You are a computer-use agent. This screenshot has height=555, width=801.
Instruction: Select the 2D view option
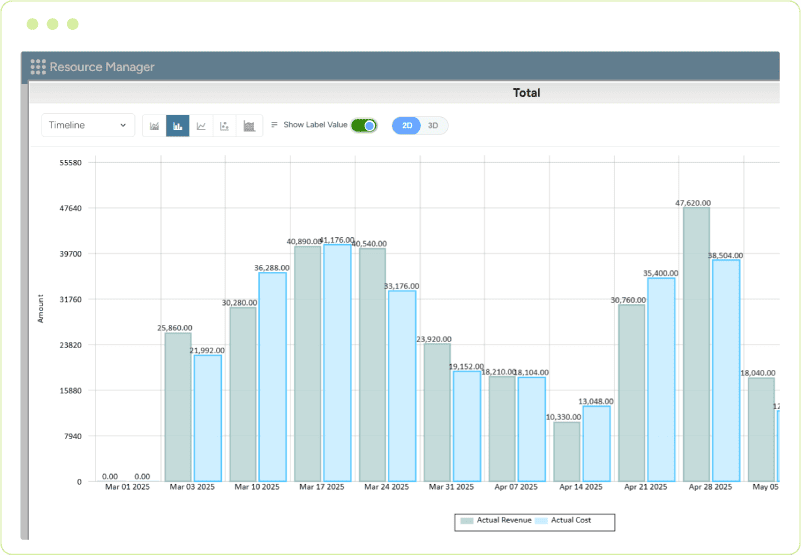[407, 126]
